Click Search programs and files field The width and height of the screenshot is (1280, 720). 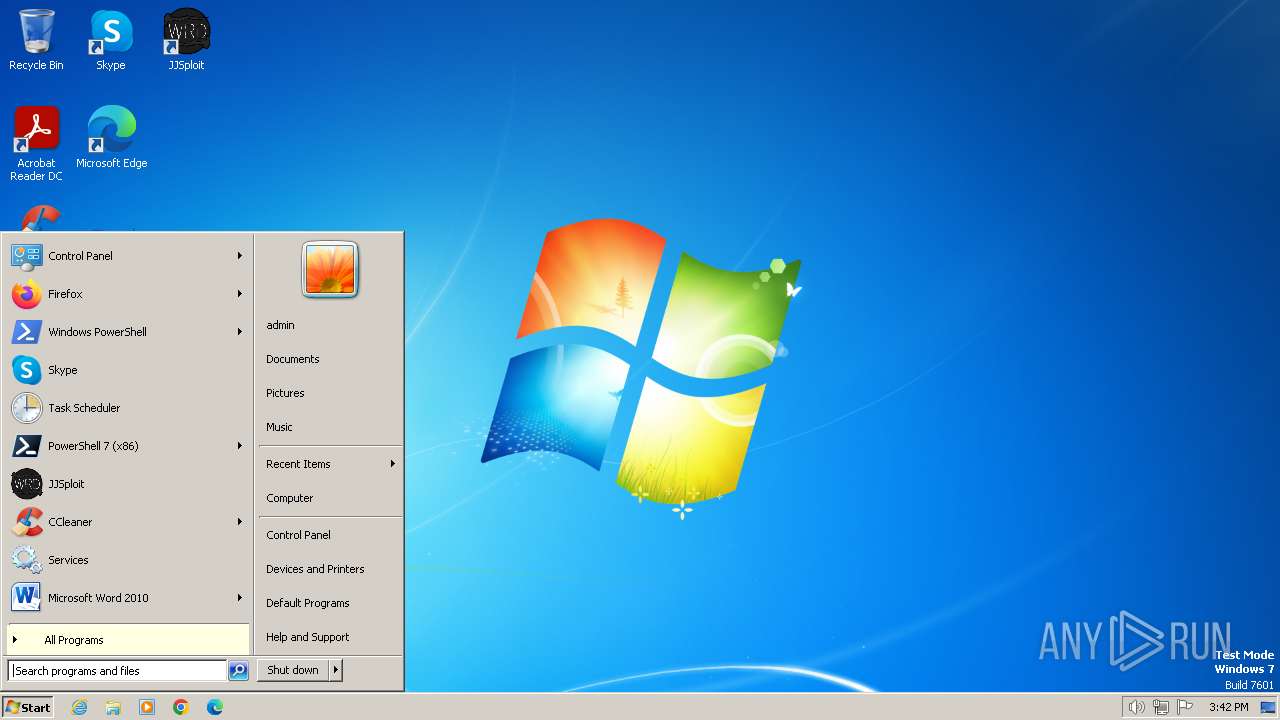pos(117,671)
